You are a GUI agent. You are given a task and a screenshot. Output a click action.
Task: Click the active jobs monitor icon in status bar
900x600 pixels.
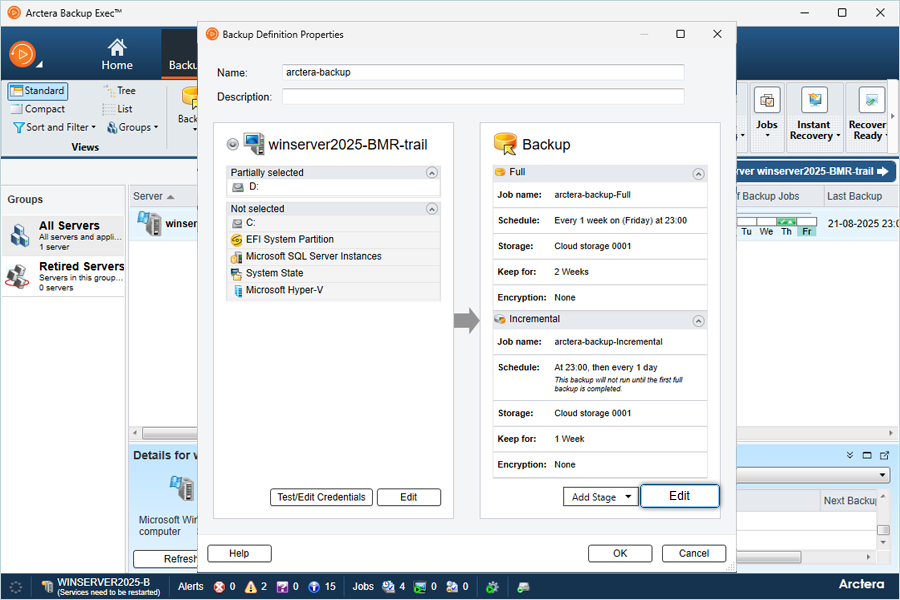pos(420,587)
